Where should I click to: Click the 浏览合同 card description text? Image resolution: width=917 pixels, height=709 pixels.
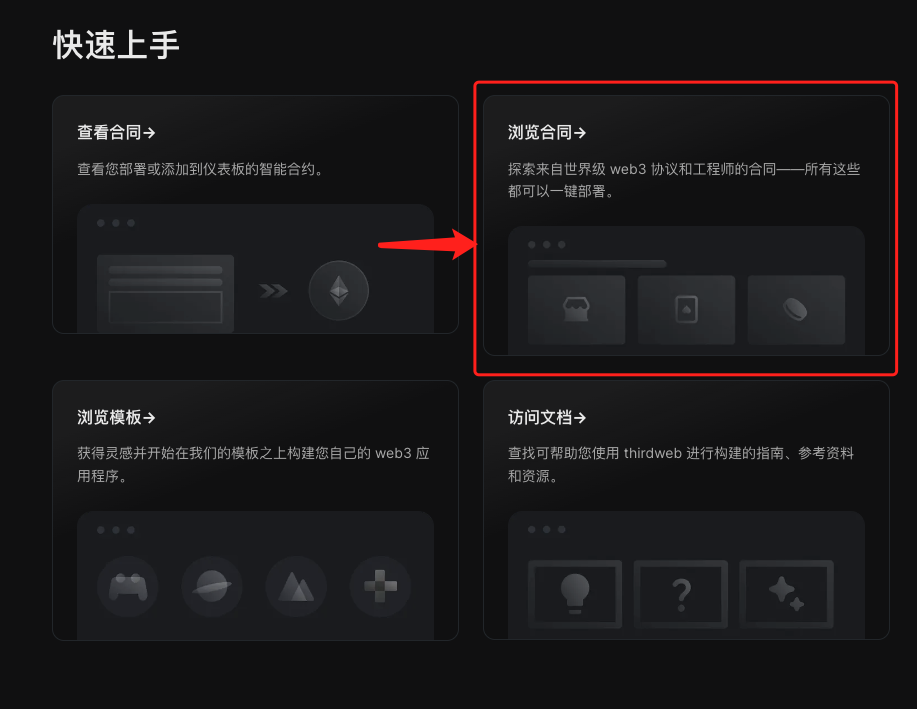pos(684,180)
